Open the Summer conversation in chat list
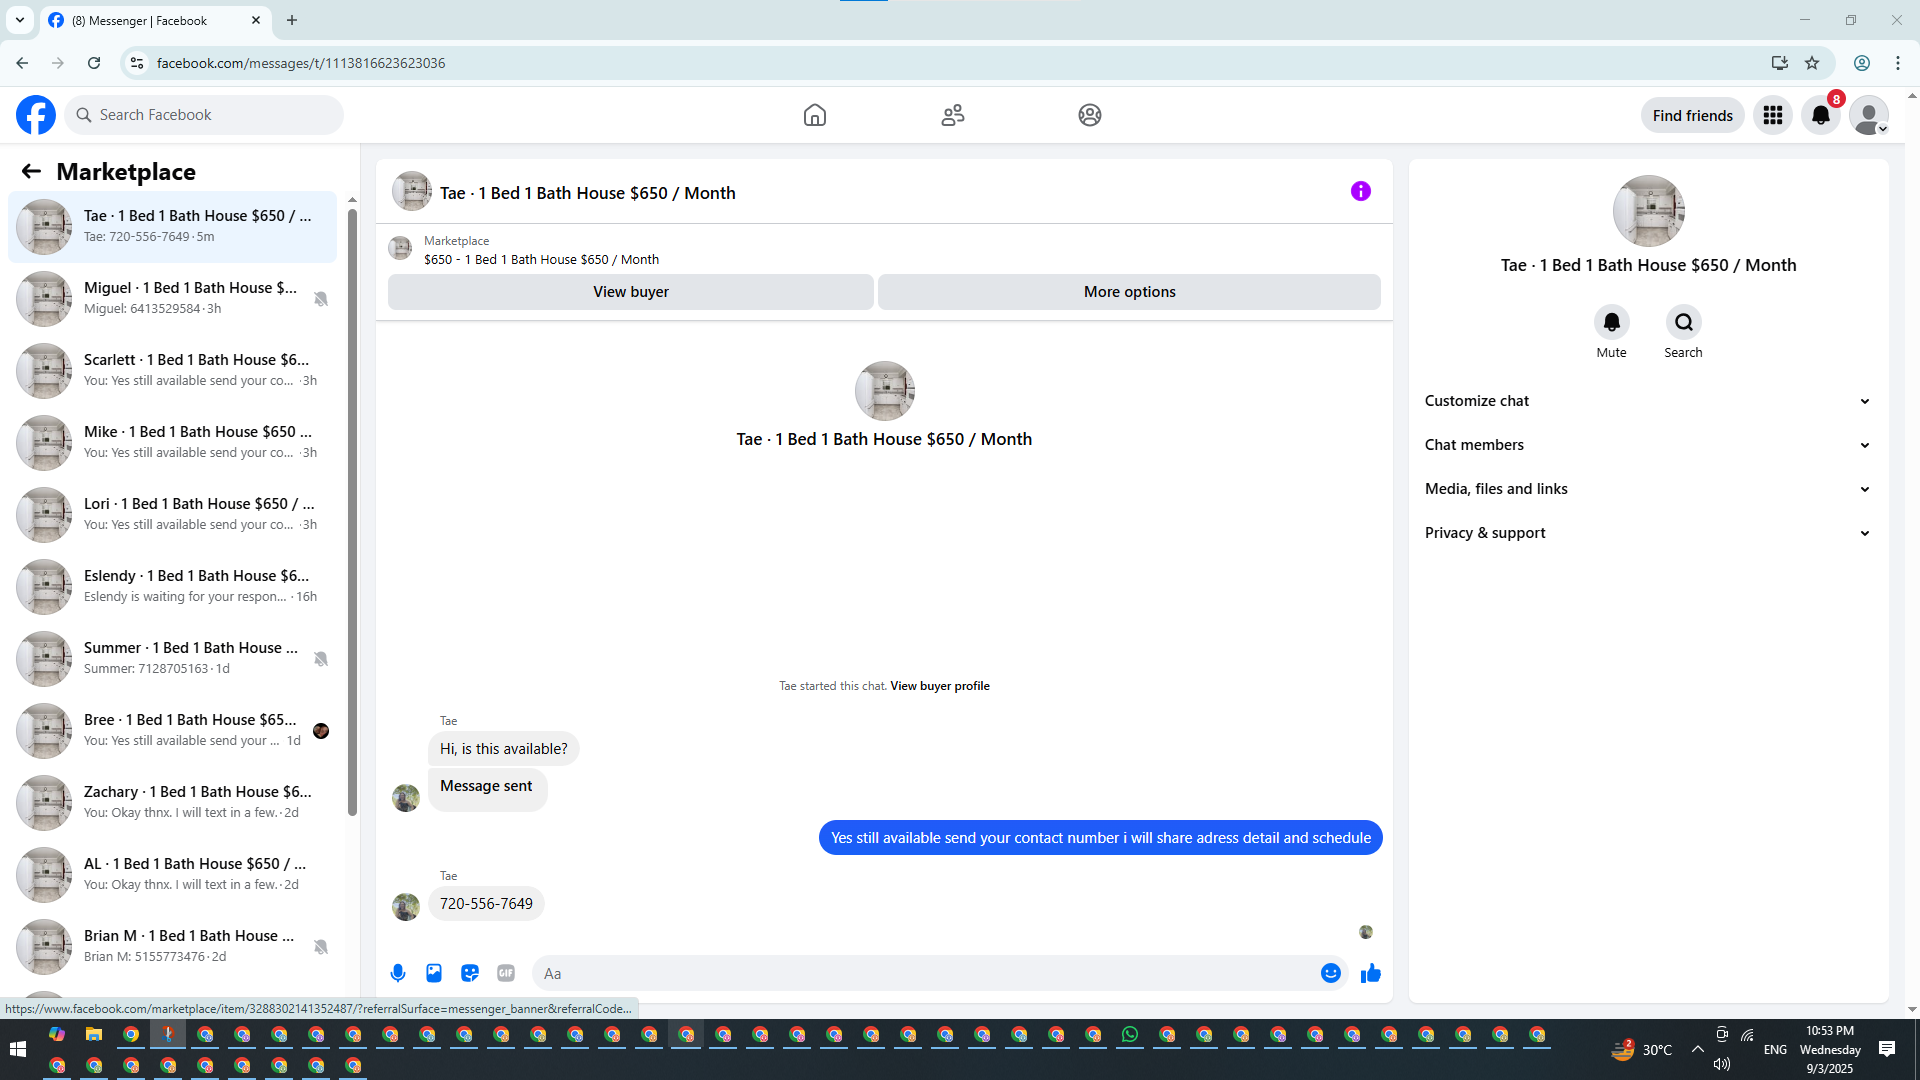The width and height of the screenshot is (1920, 1080). pos(172,659)
